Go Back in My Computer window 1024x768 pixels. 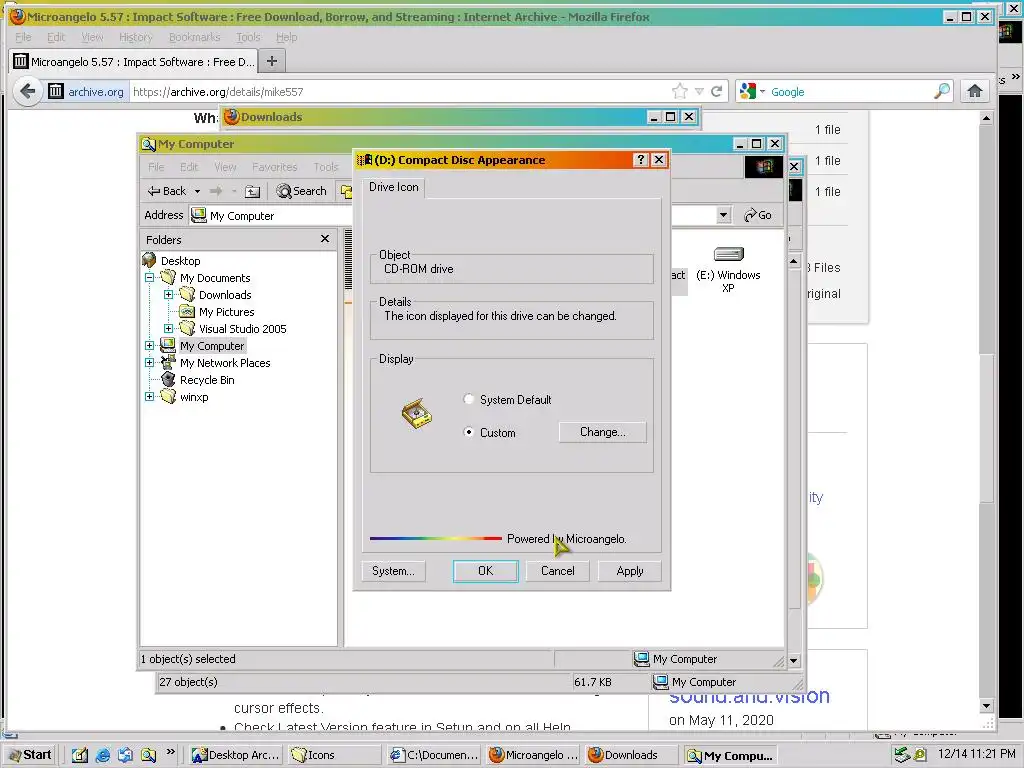tap(167, 191)
